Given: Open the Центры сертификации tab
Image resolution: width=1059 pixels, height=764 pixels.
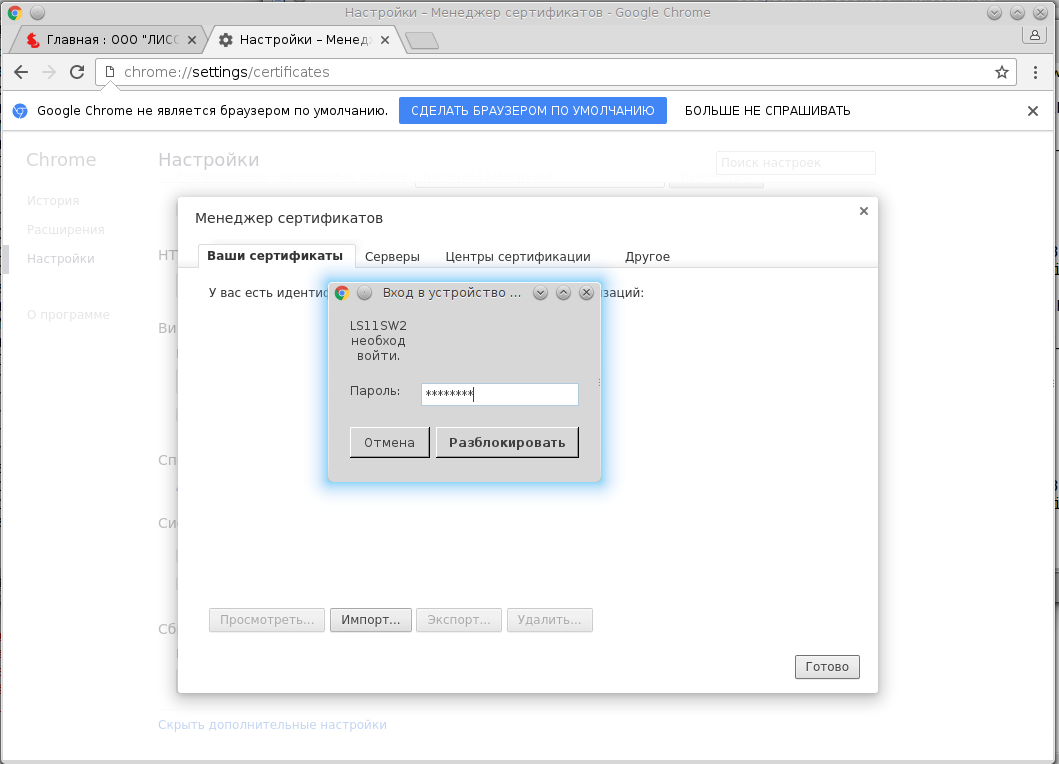Looking at the screenshot, I should tap(517, 257).
